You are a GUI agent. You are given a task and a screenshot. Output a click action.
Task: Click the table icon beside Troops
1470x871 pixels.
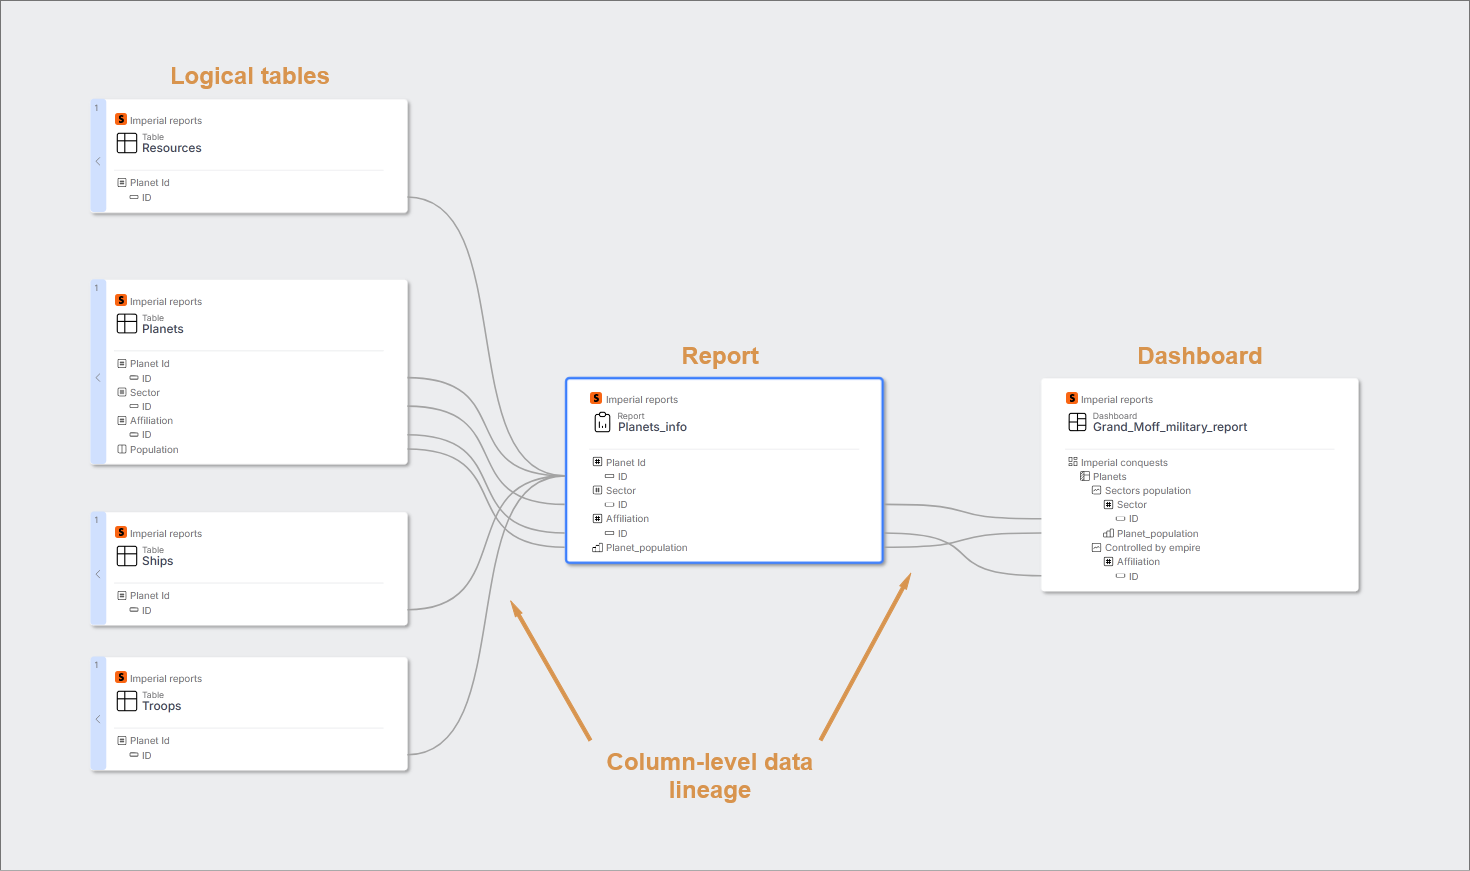coord(127,701)
